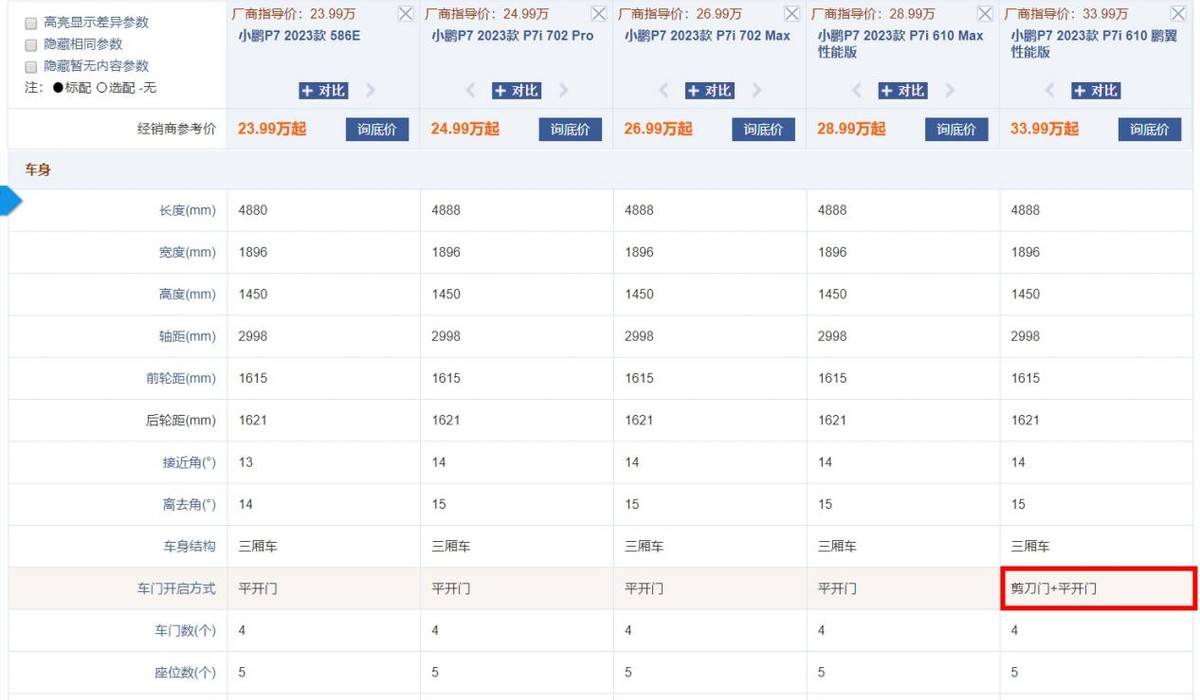
Task: Click 询底价 for the 26.99万 model
Action: point(763,129)
